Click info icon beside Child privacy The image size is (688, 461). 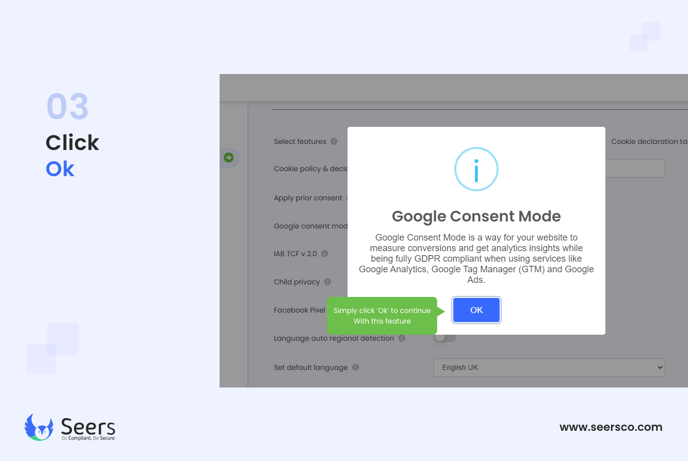point(327,282)
